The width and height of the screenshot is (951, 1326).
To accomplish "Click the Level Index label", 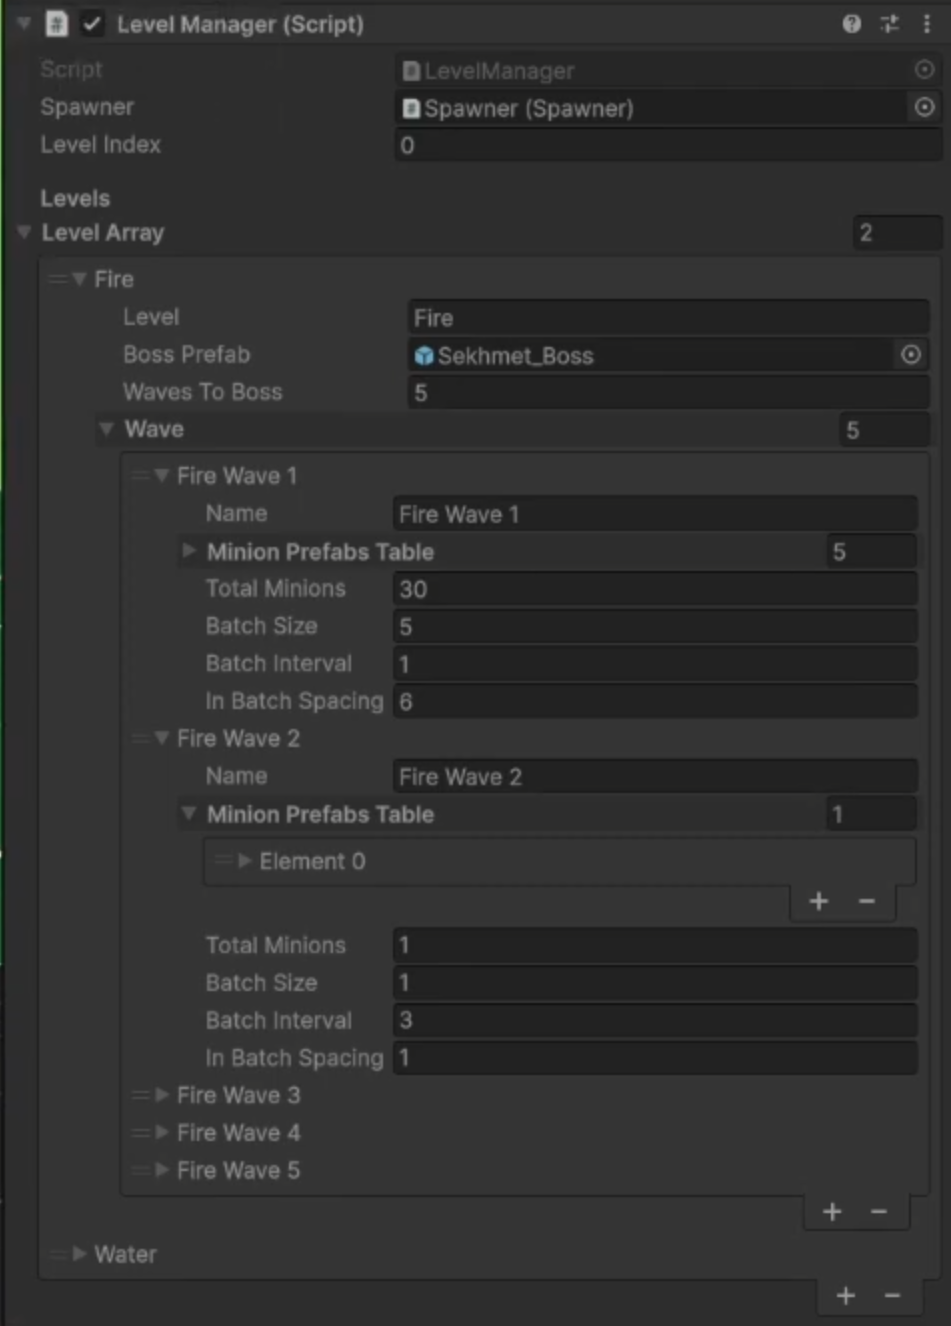I will 100,145.
